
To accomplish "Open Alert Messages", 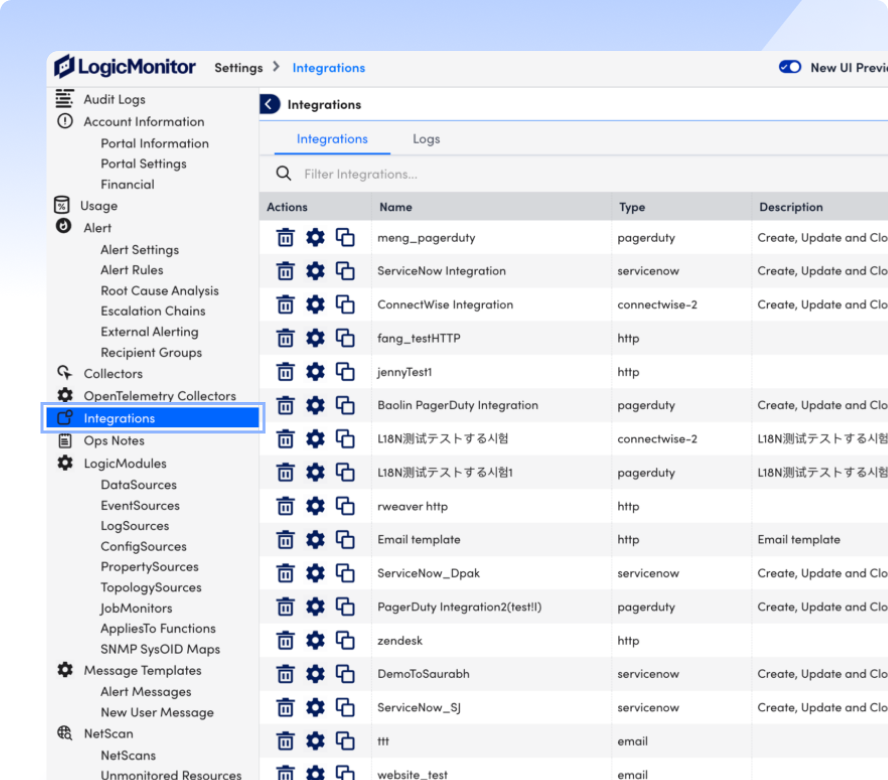I will (146, 692).
